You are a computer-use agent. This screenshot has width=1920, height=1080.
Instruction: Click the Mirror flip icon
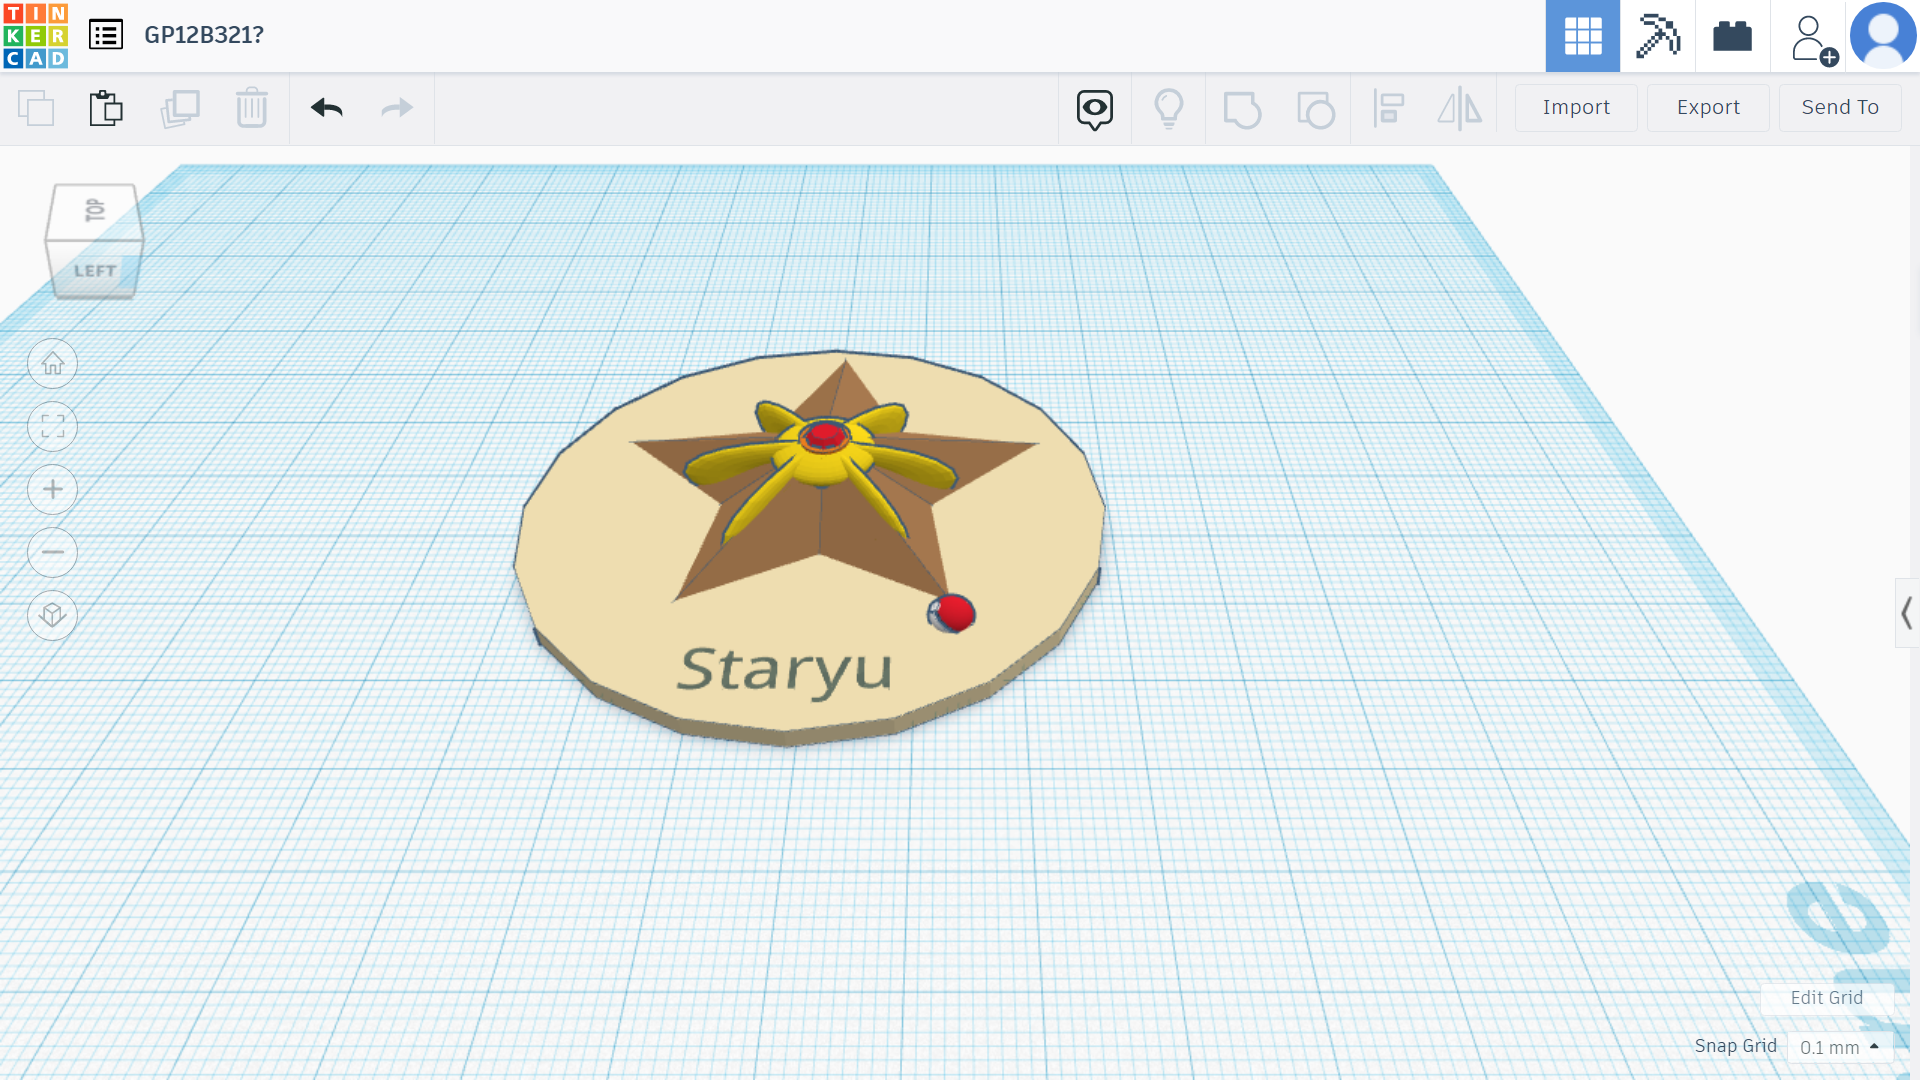(x=1460, y=108)
